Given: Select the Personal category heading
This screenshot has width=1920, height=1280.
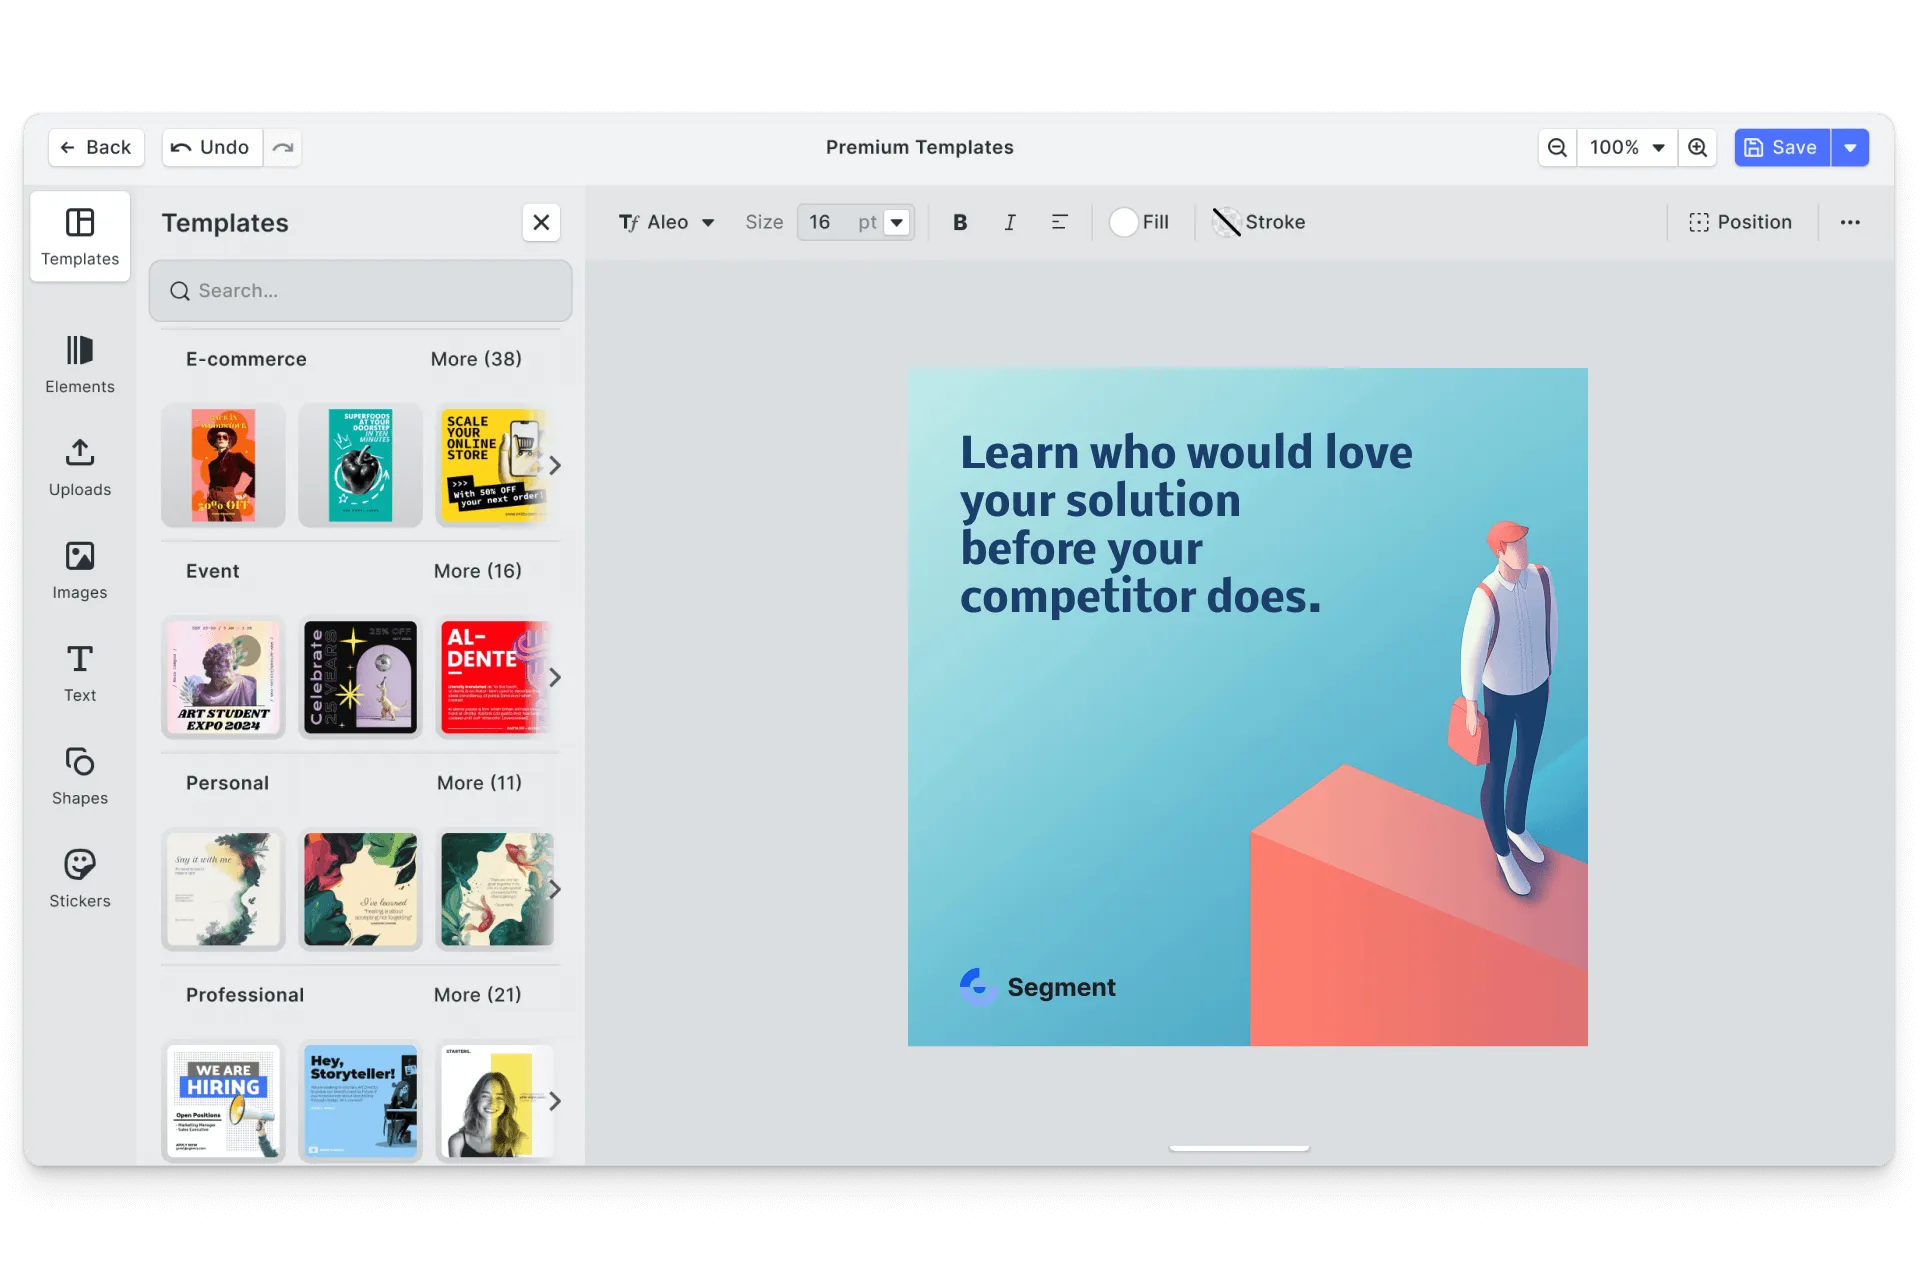Looking at the screenshot, I should pos(227,783).
